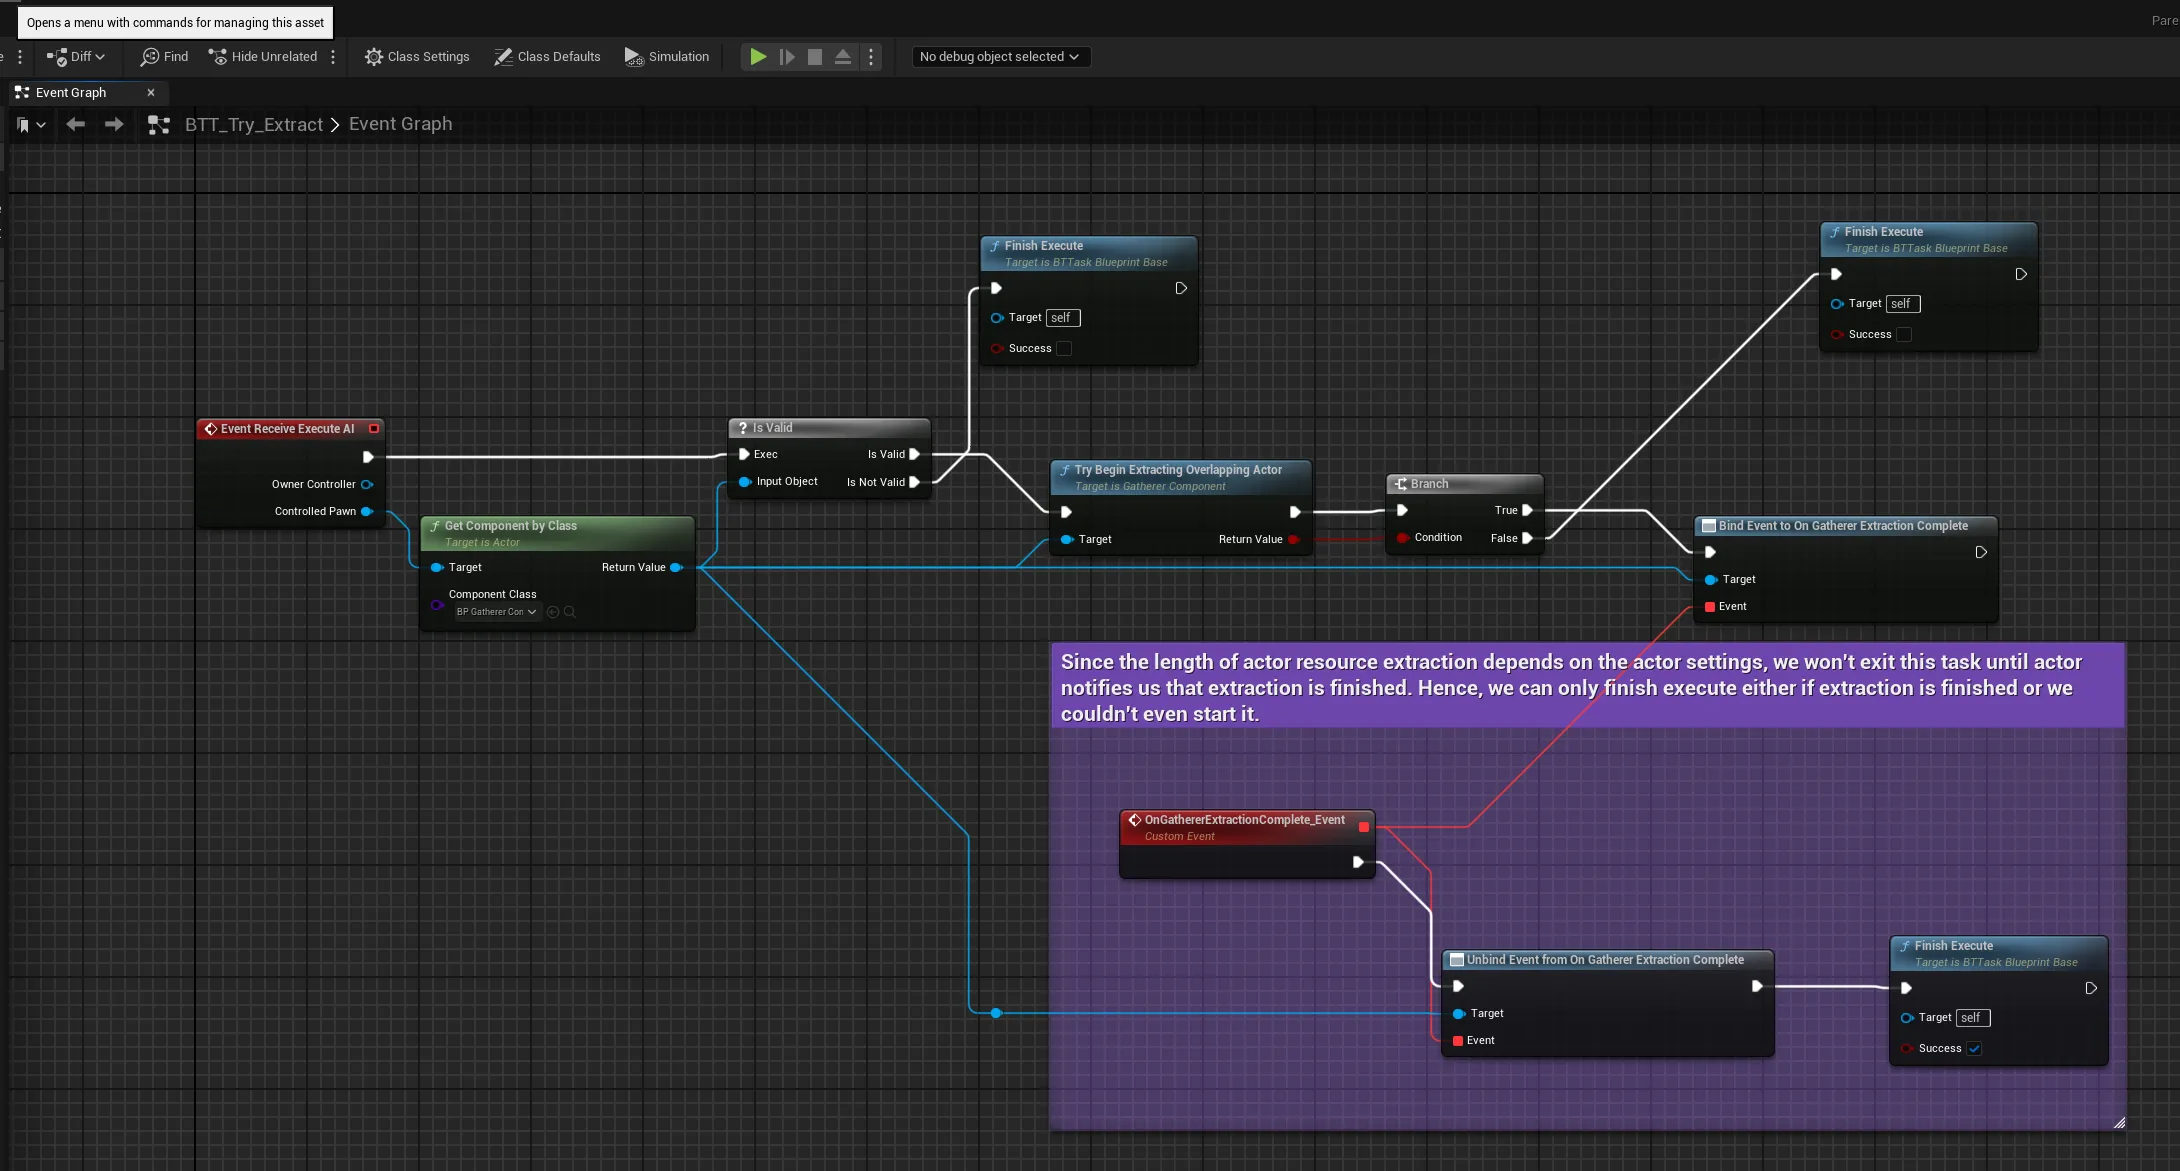2180x1171 pixels.
Task: Click Event delegate pin on Bind Event node
Action: (1710, 607)
